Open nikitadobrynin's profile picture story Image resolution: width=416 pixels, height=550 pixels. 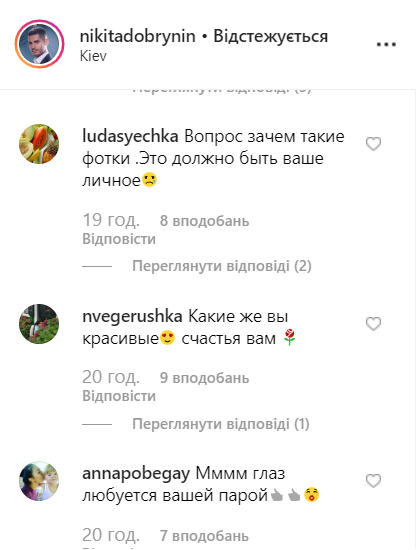39,44
